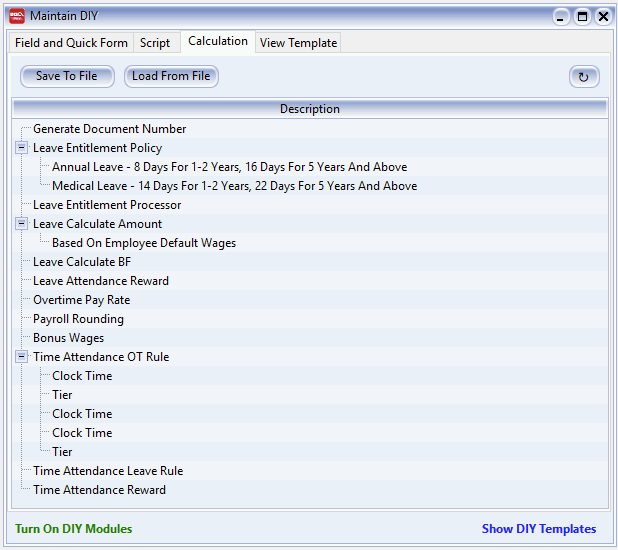Collapse the Leave Calculate Amount node
The width and height of the screenshot is (618, 550).
click(x=22, y=224)
